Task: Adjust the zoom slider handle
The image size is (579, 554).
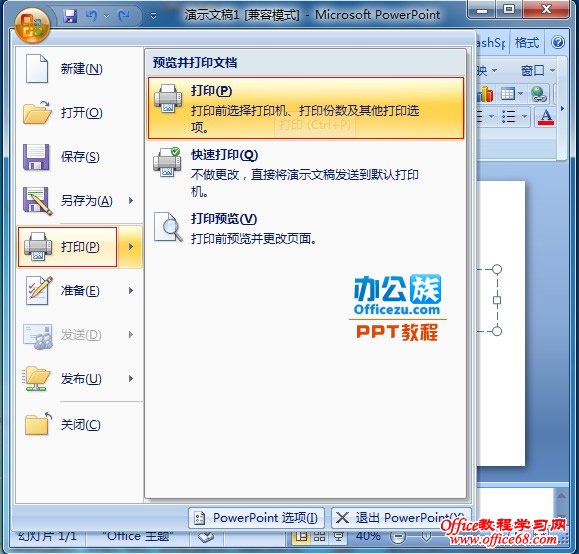Action: [x=426, y=537]
